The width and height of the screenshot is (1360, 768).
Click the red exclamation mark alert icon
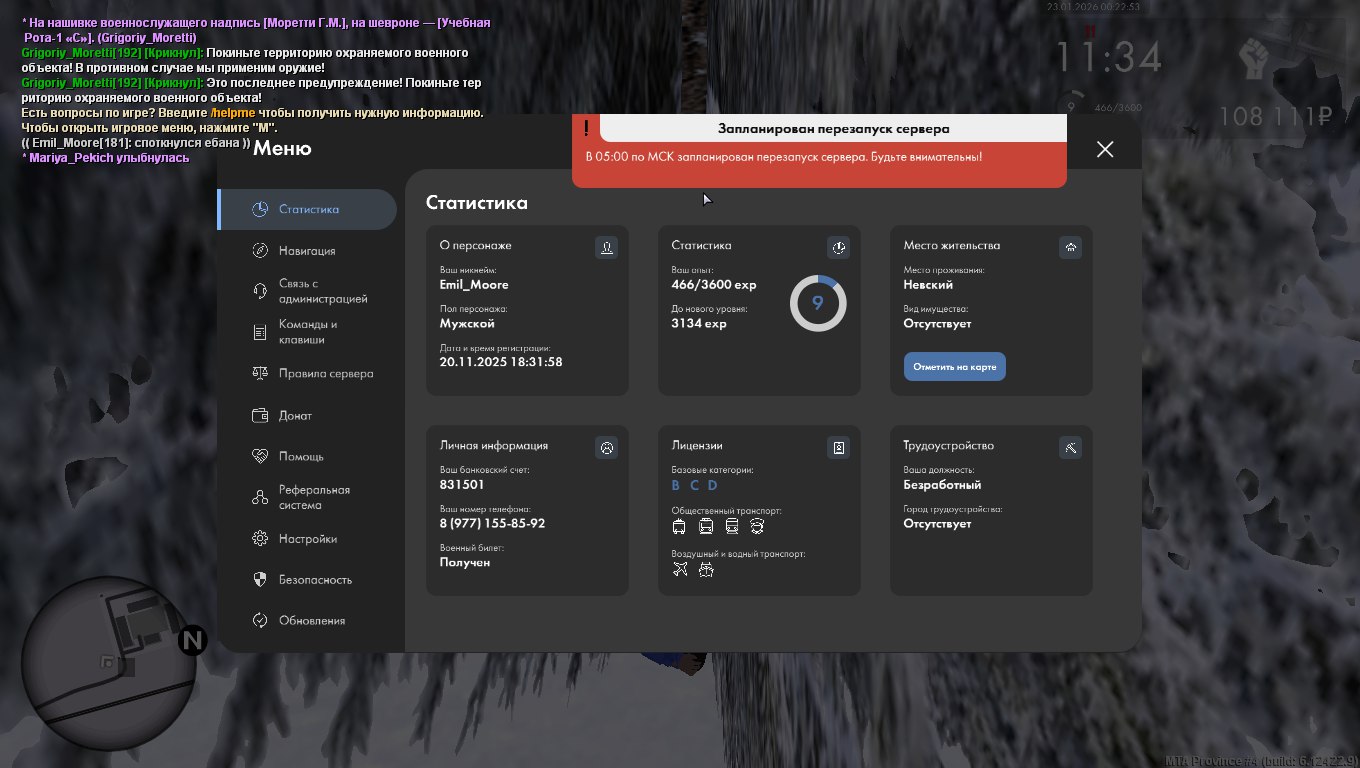(x=586, y=128)
